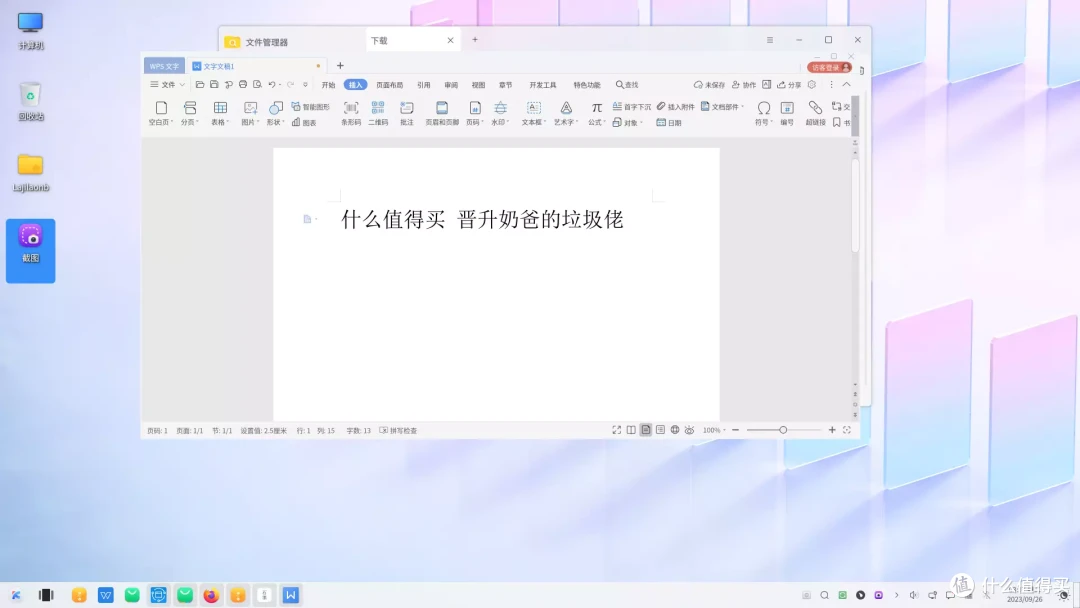Insert a text box (文本框)
This screenshot has height=608, width=1080.
point(534,113)
